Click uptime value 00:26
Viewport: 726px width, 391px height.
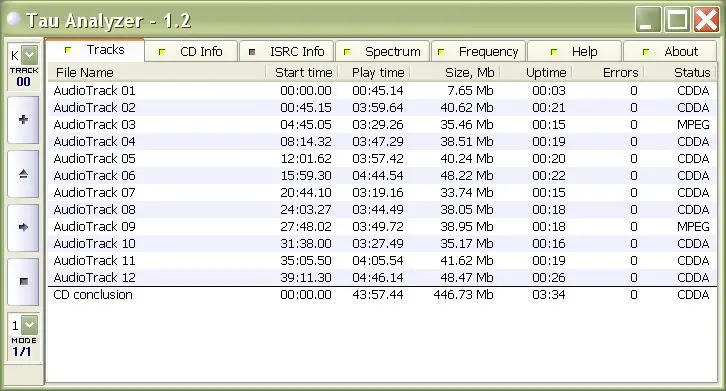coord(549,277)
